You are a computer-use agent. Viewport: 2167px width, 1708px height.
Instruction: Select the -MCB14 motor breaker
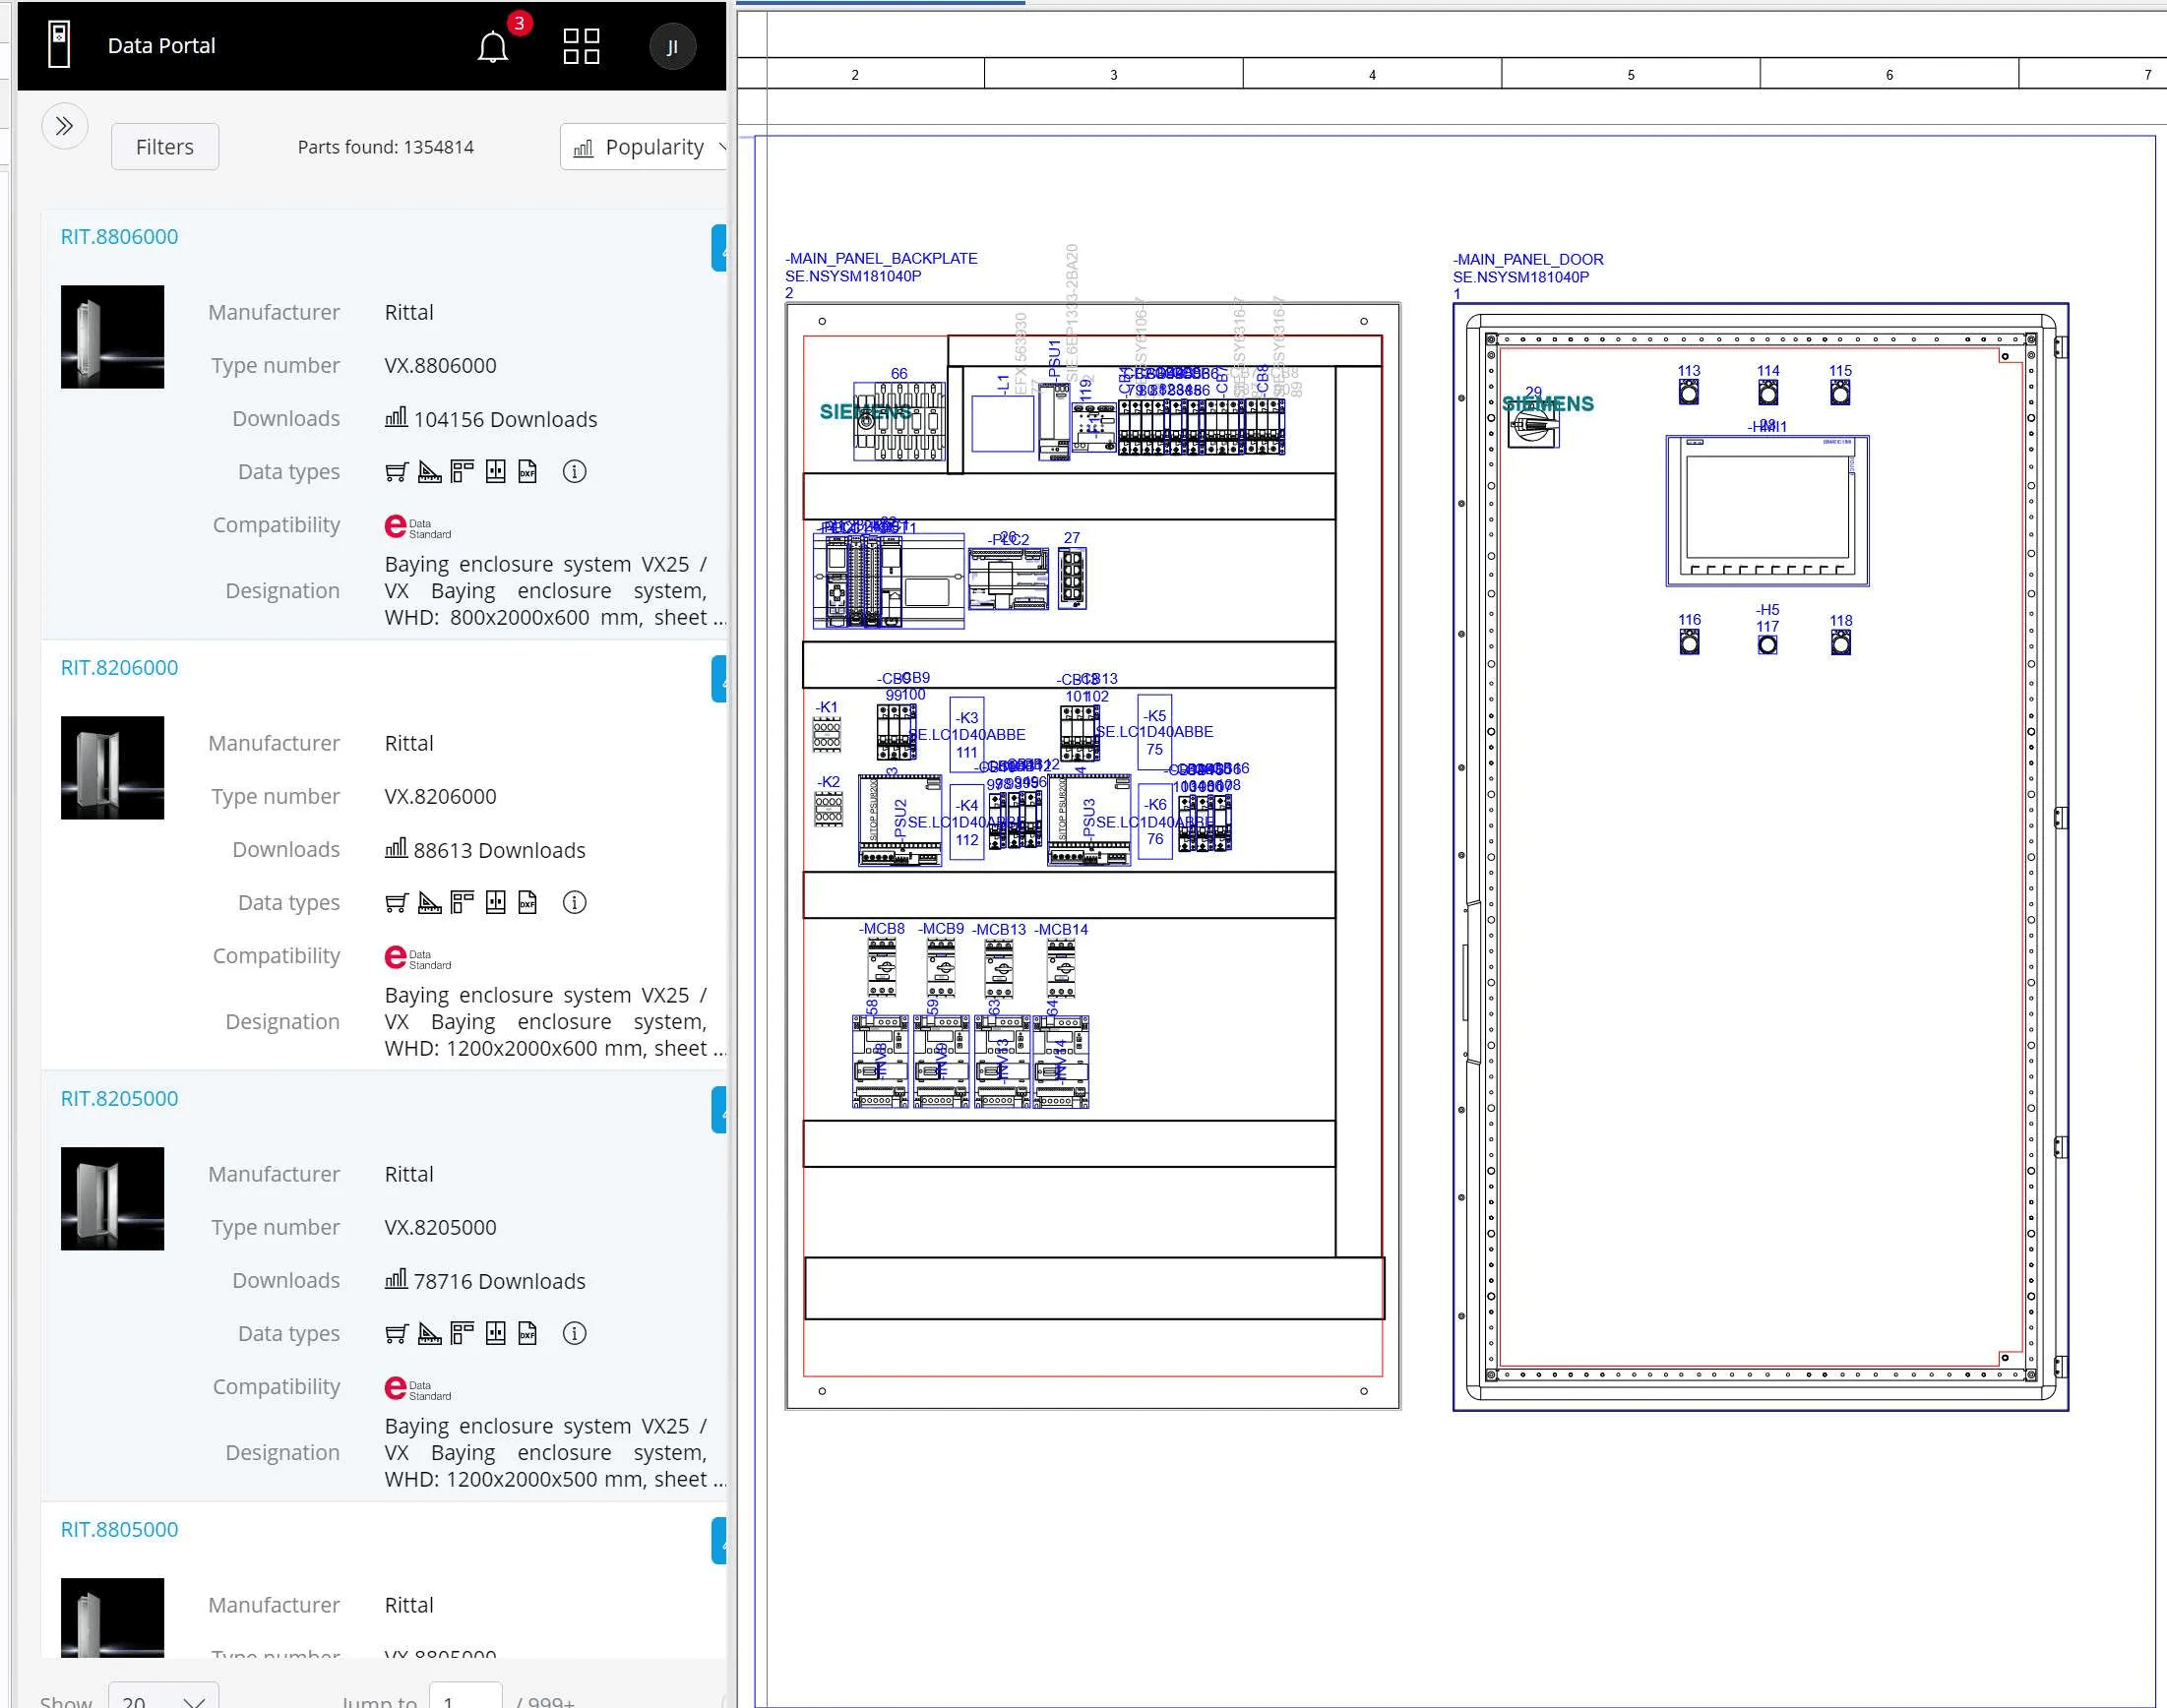click(x=1061, y=967)
